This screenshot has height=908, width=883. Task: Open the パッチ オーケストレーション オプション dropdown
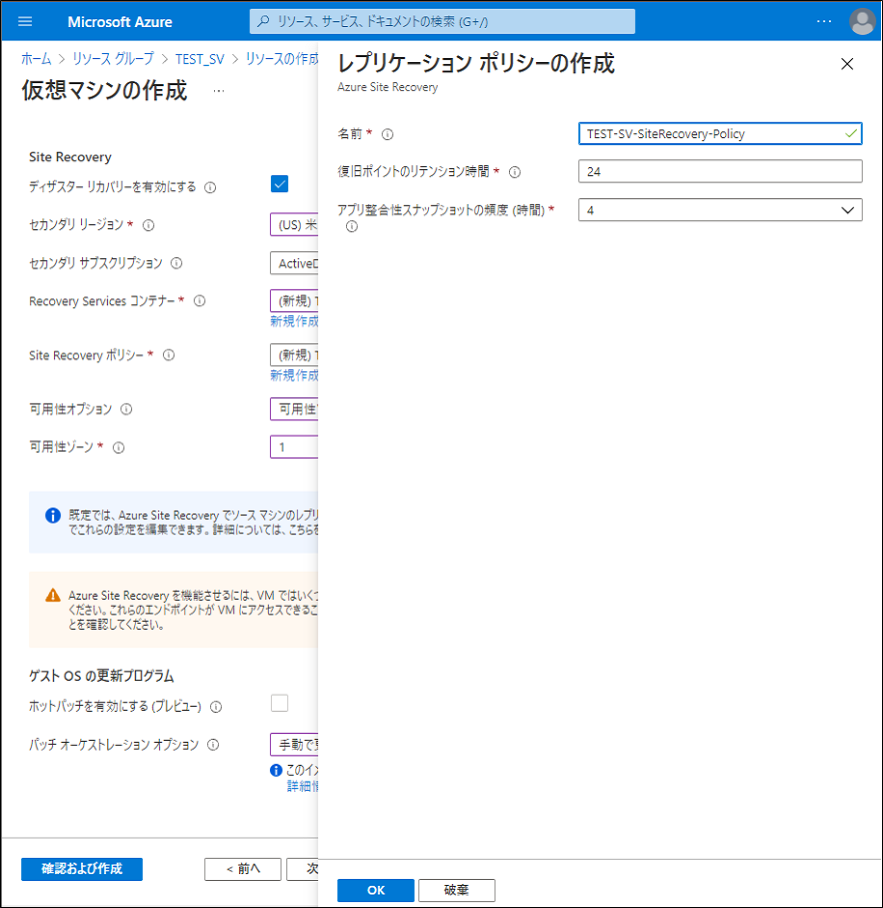click(294, 745)
